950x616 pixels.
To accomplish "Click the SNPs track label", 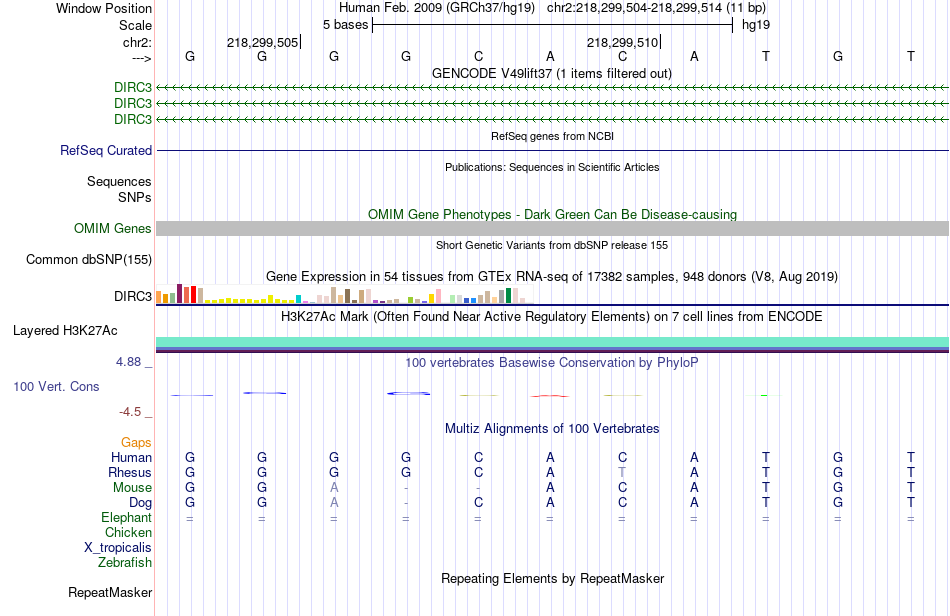I will [135, 197].
